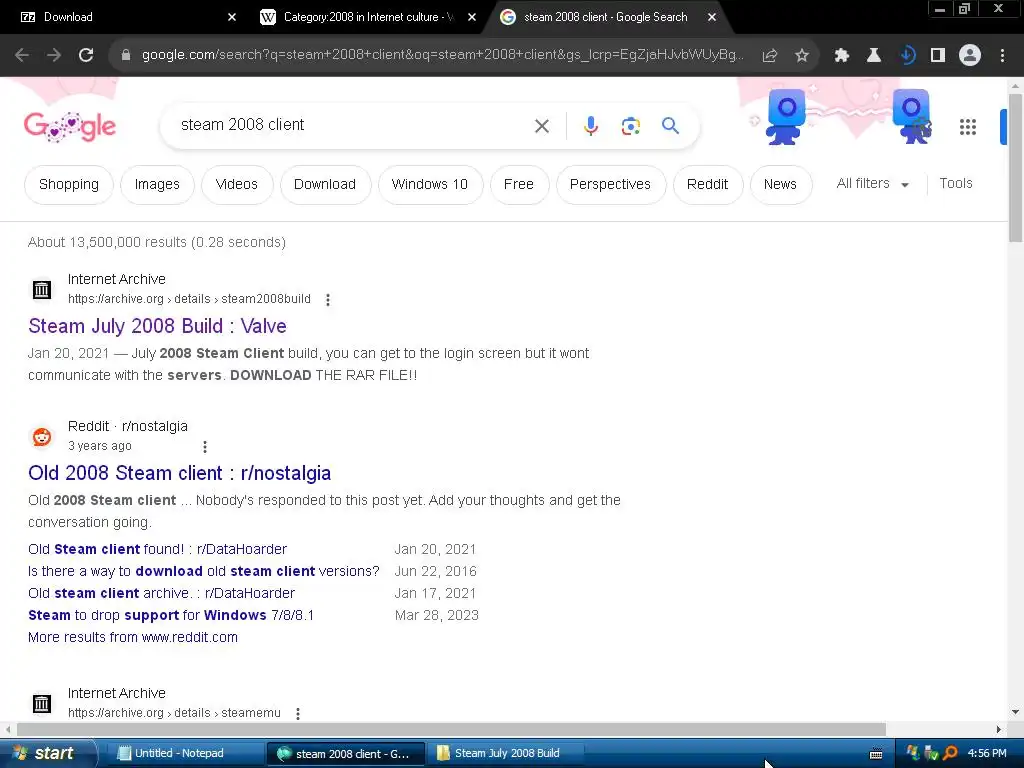1024x768 pixels.
Task: Open More results from www.reddit.com
Action: click(x=133, y=637)
